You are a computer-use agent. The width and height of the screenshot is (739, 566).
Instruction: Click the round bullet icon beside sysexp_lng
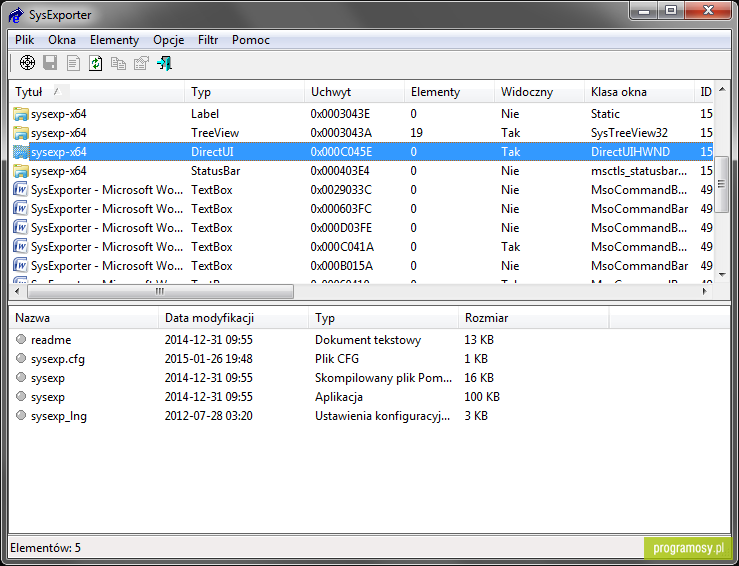(x=21, y=415)
